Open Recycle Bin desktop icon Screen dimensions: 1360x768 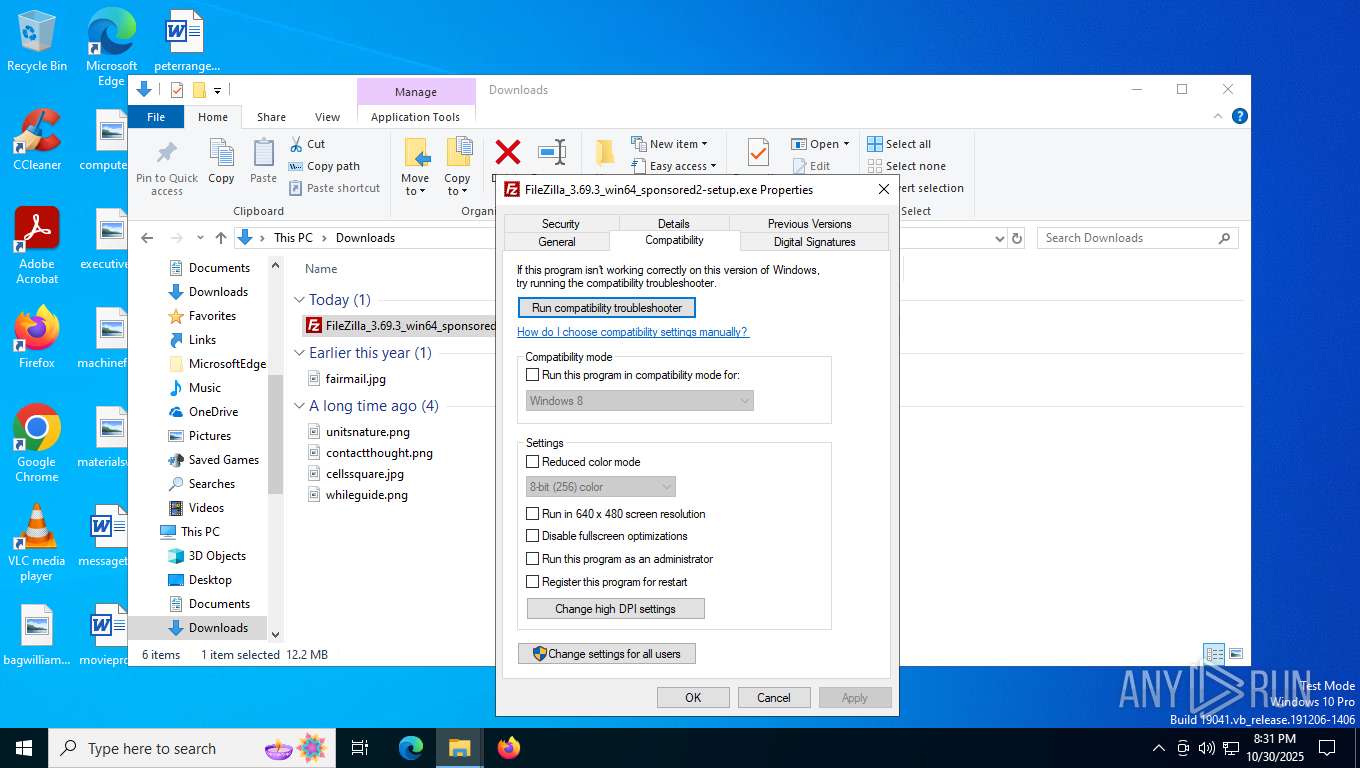coord(37,41)
